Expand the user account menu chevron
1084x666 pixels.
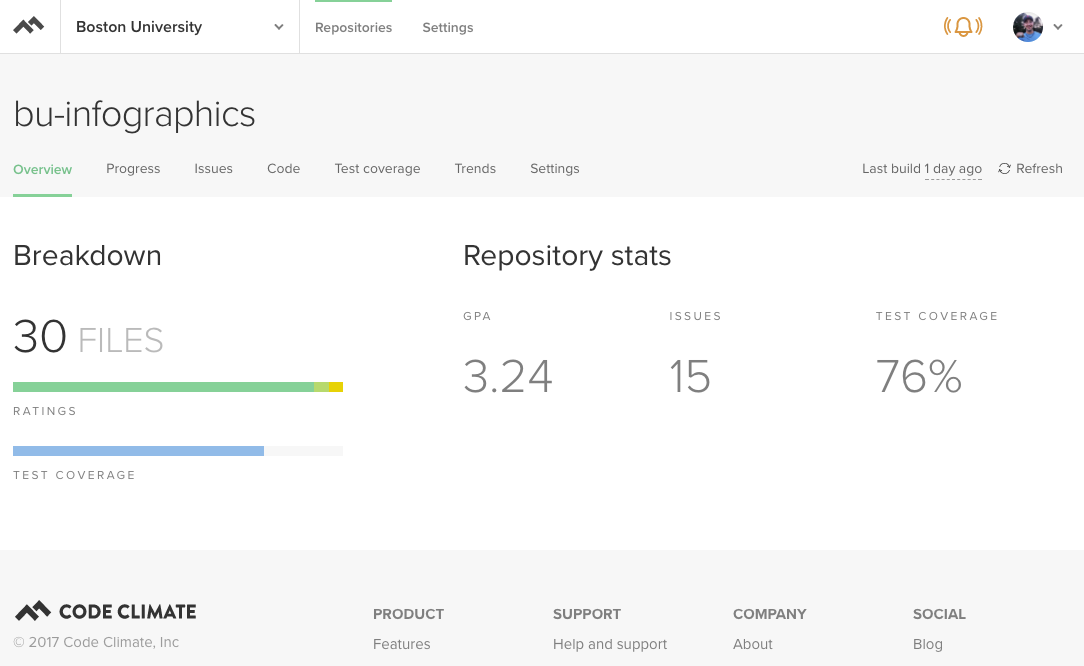tap(1058, 27)
